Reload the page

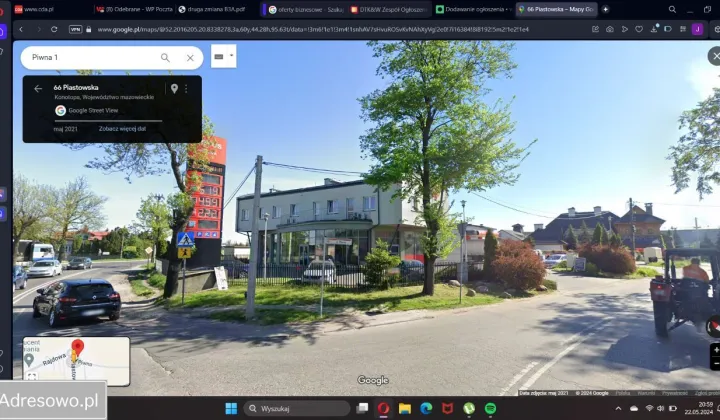54,29
